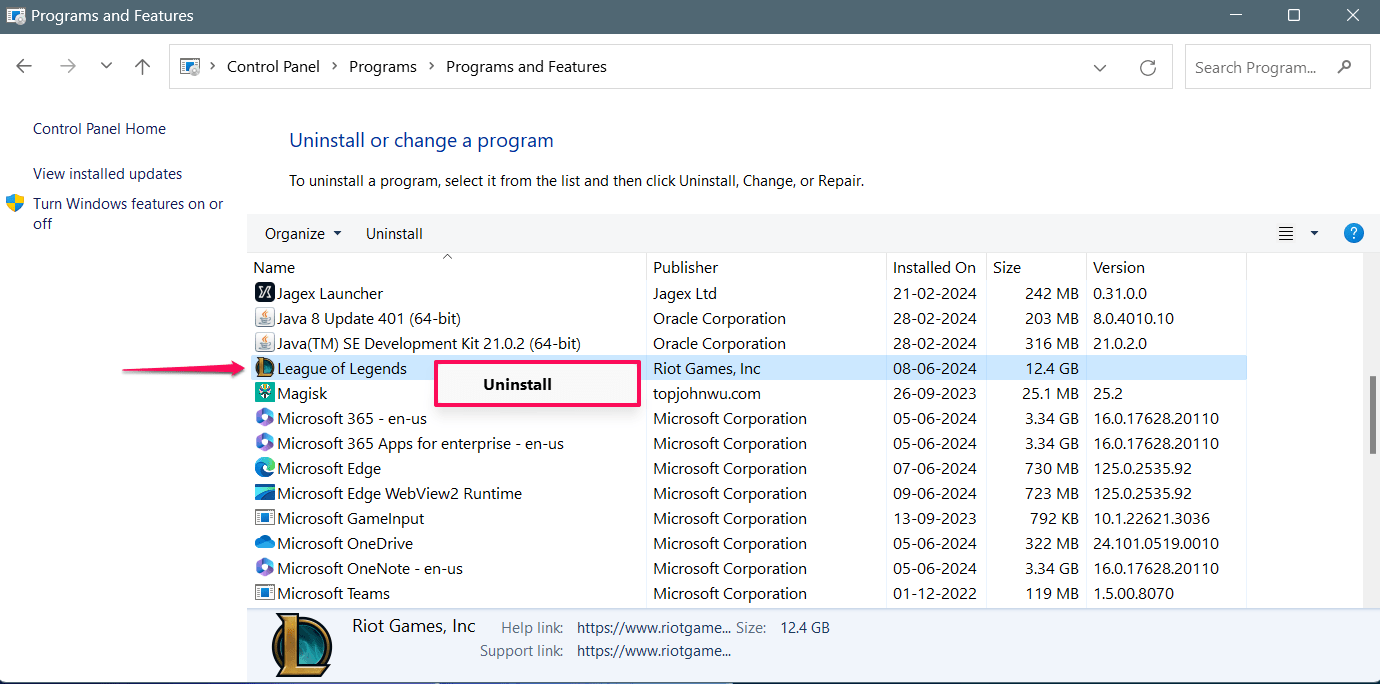
Task: Select Programs and Features breadcrumb
Action: tap(526, 67)
